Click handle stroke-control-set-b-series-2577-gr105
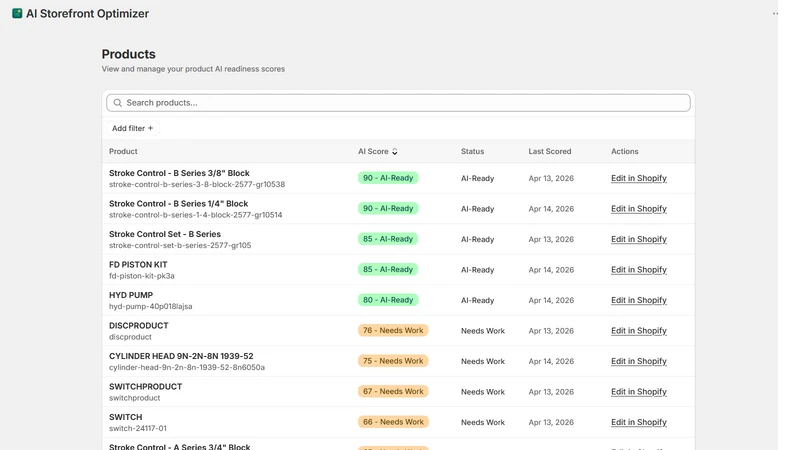Viewport: 800px width, 450px height. [x=180, y=245]
